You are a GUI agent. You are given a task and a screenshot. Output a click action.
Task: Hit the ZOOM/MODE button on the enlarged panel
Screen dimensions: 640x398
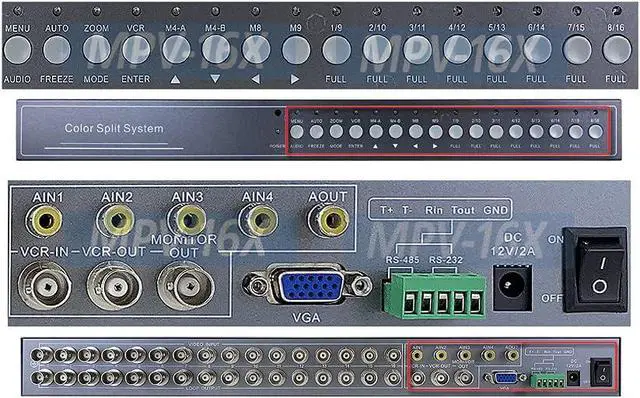click(x=96, y=50)
